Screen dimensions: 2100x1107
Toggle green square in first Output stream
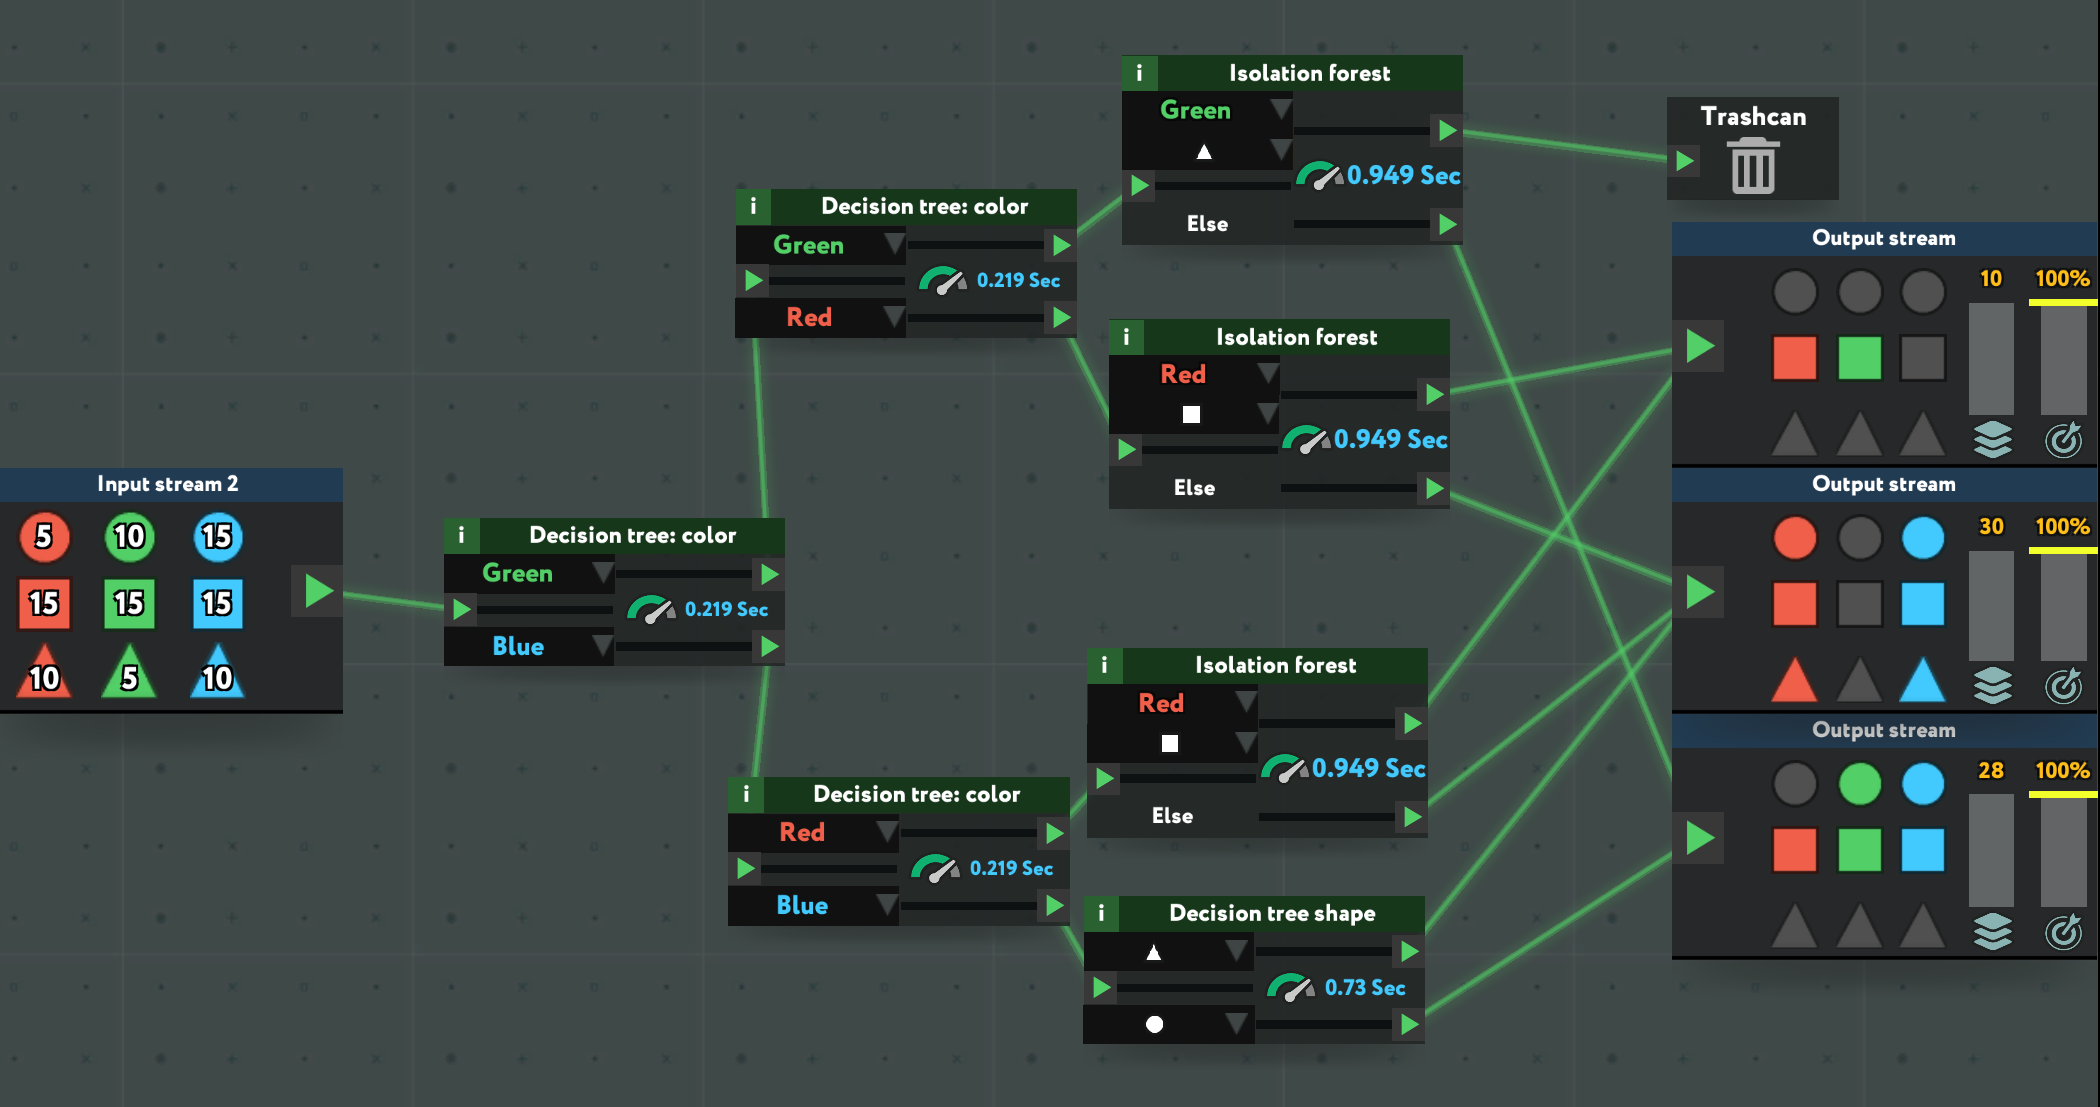pos(1859,358)
